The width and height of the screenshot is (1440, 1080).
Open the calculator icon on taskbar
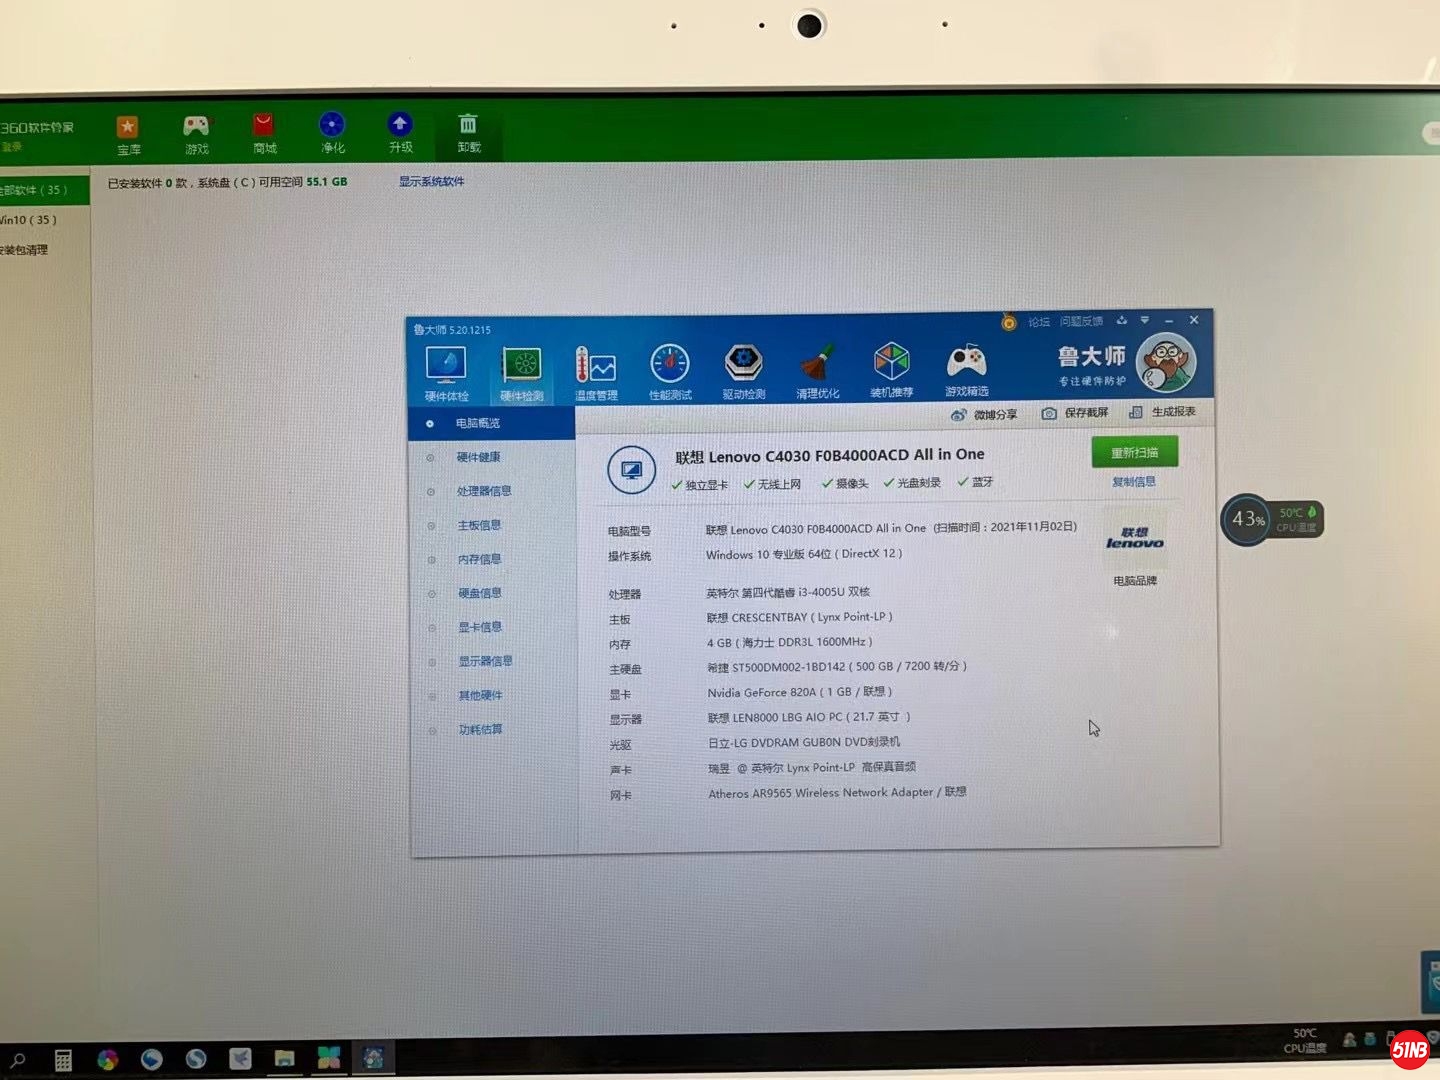pyautogui.click(x=63, y=1060)
